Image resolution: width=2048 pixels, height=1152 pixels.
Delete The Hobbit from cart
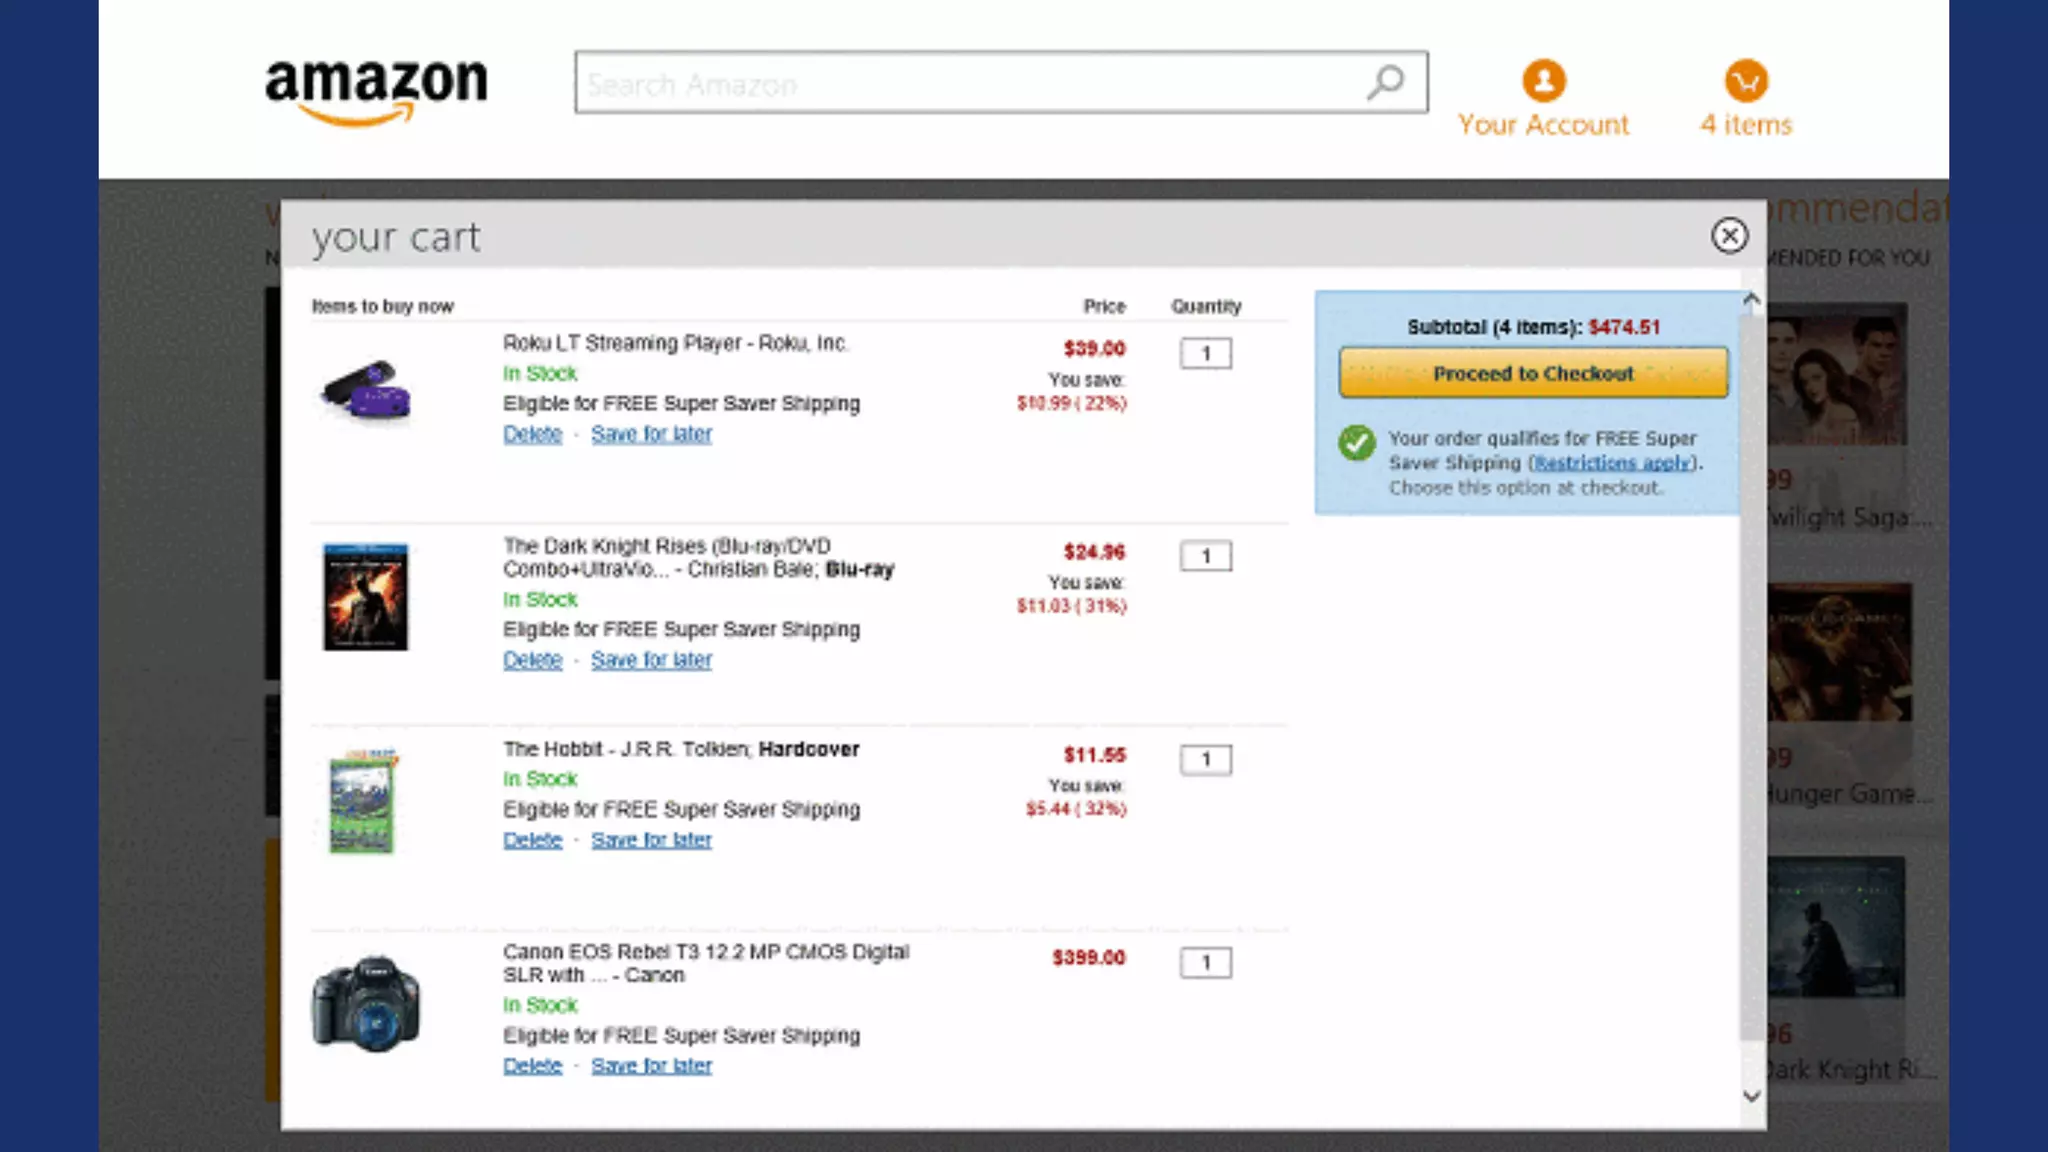[x=532, y=840]
